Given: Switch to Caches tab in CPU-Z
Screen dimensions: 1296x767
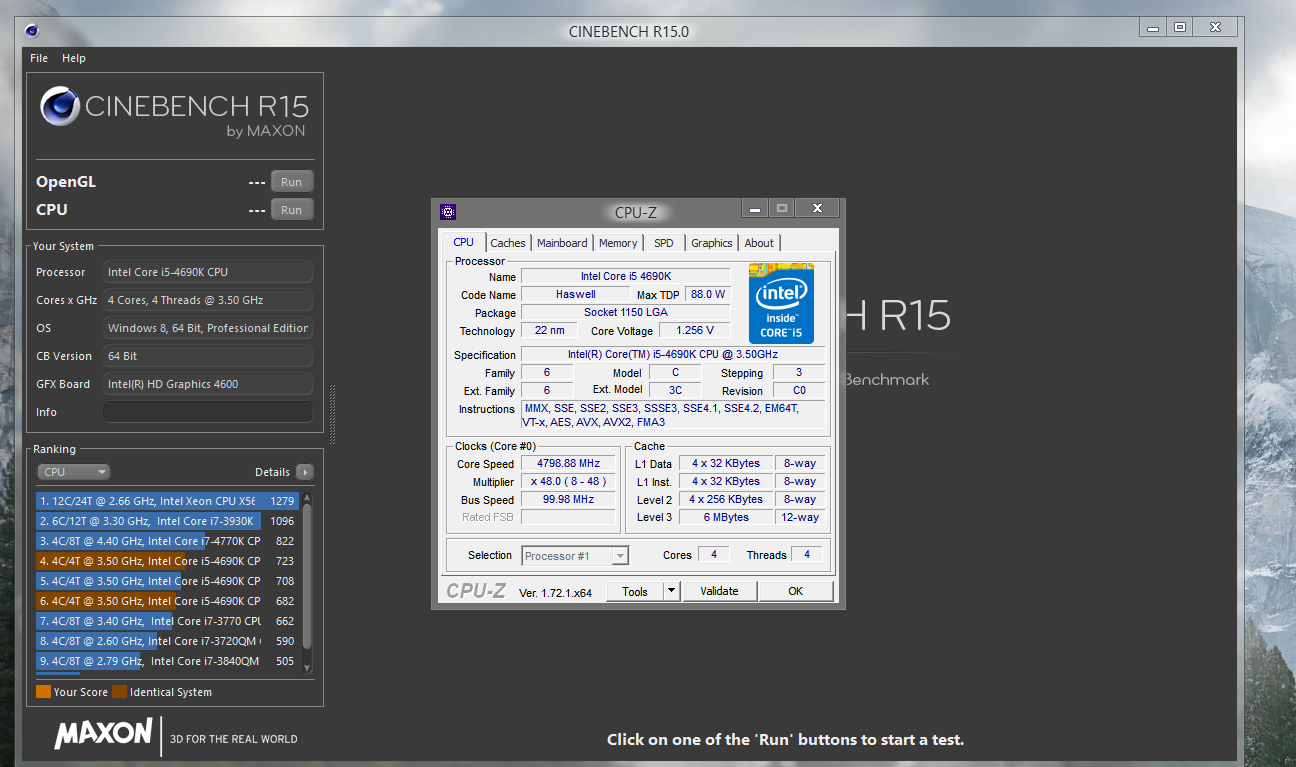Looking at the screenshot, I should click(x=508, y=243).
